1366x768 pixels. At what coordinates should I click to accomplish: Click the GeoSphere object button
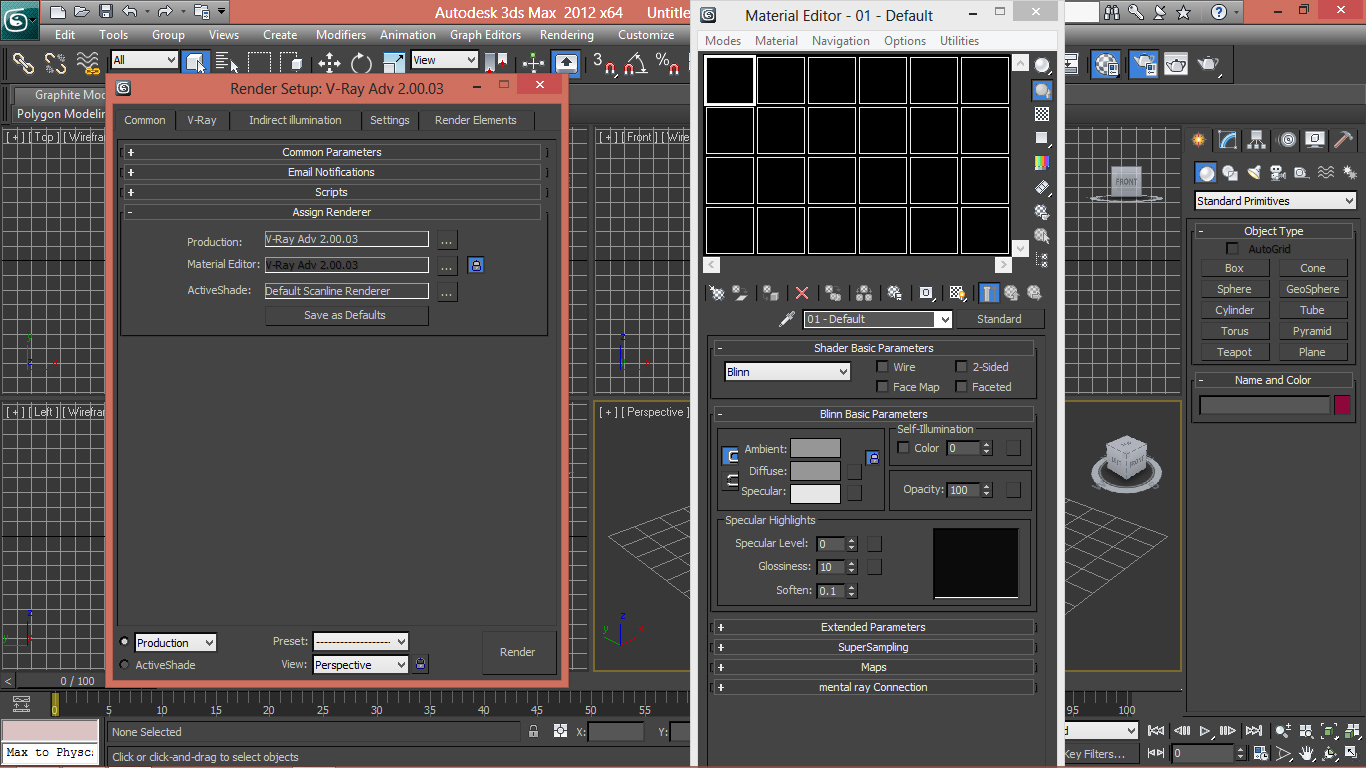[x=1312, y=289]
